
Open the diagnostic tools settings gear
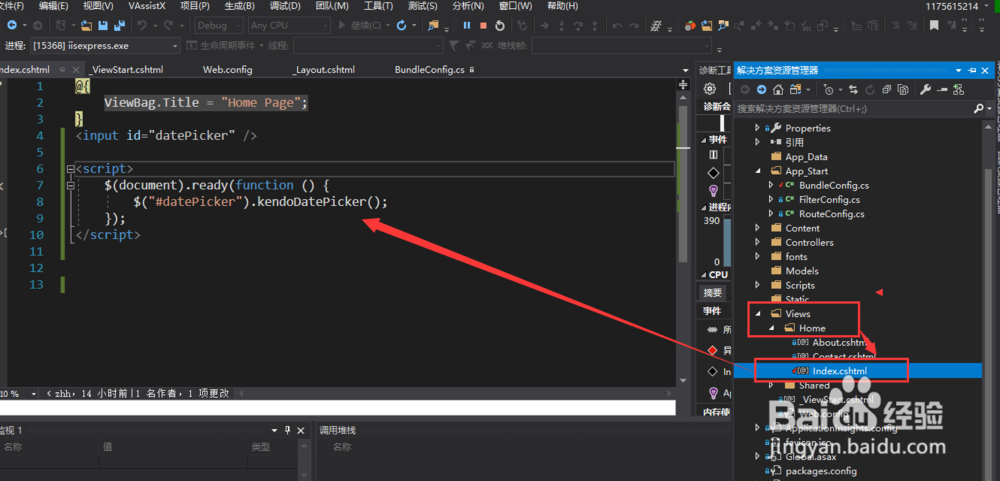[709, 89]
